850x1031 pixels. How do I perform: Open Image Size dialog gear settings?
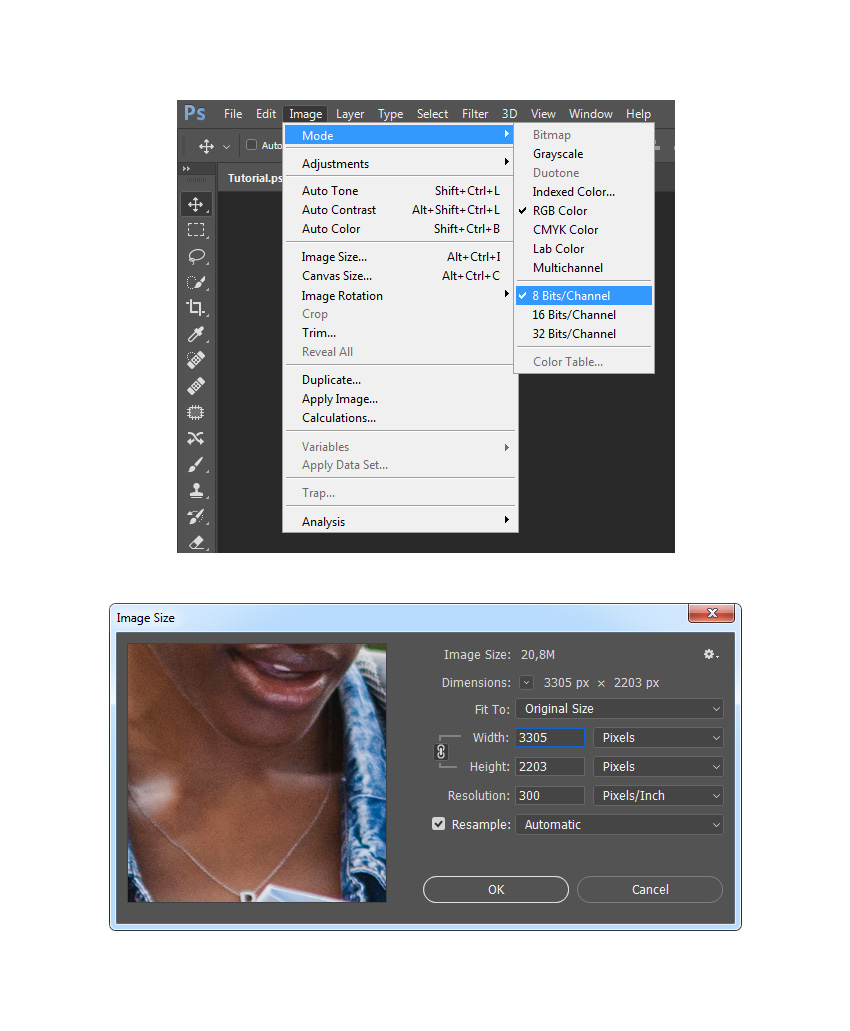tap(711, 654)
